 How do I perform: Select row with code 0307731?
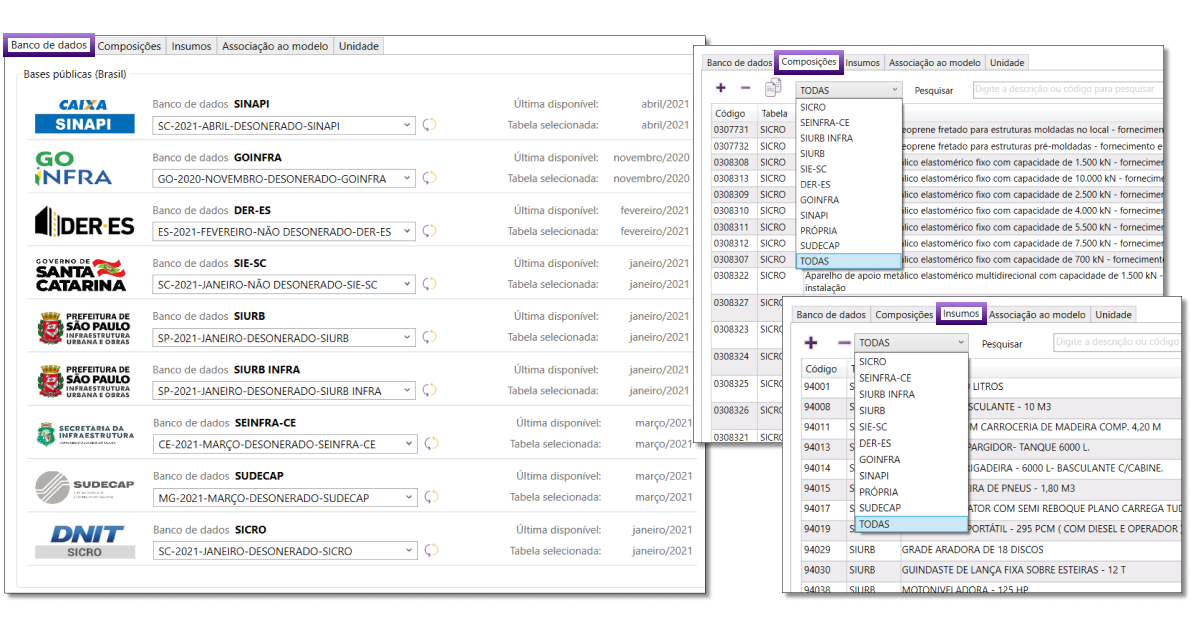[x=937, y=130]
